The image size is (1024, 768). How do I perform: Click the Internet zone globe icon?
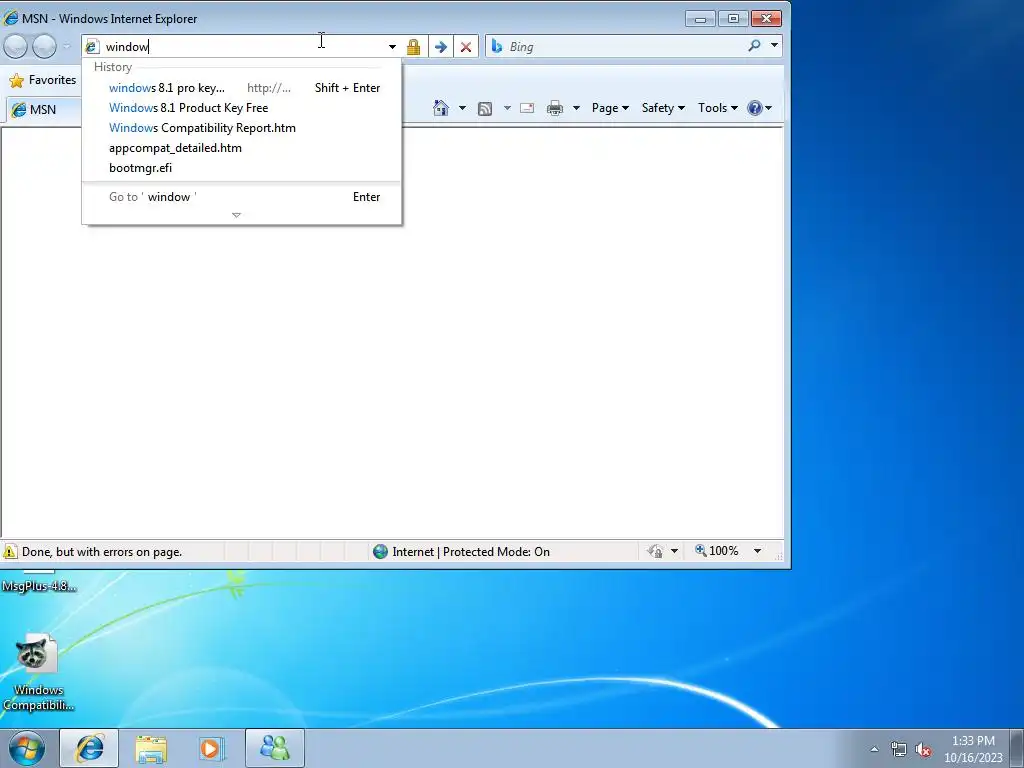[x=380, y=552]
